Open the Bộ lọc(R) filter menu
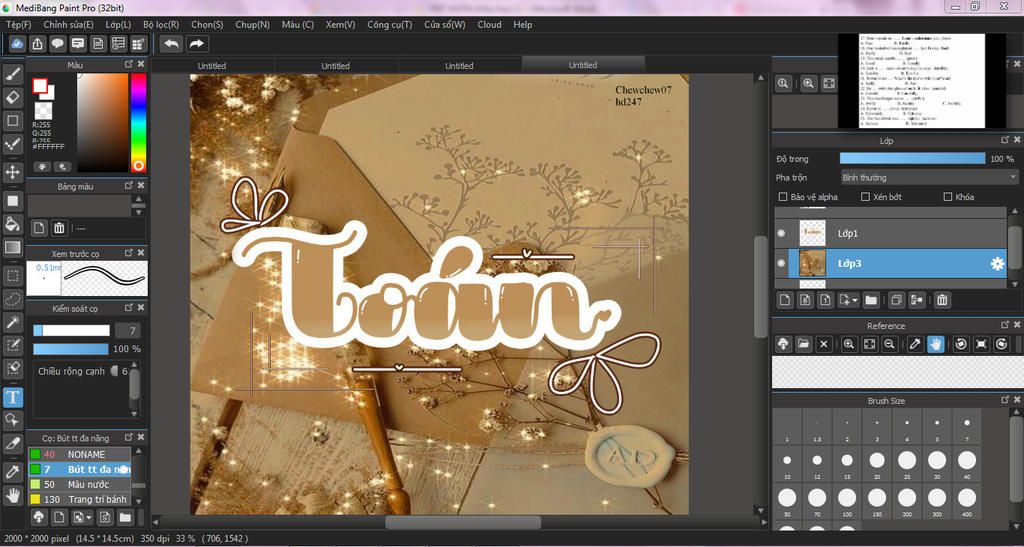The width and height of the screenshot is (1024, 547). coord(161,25)
